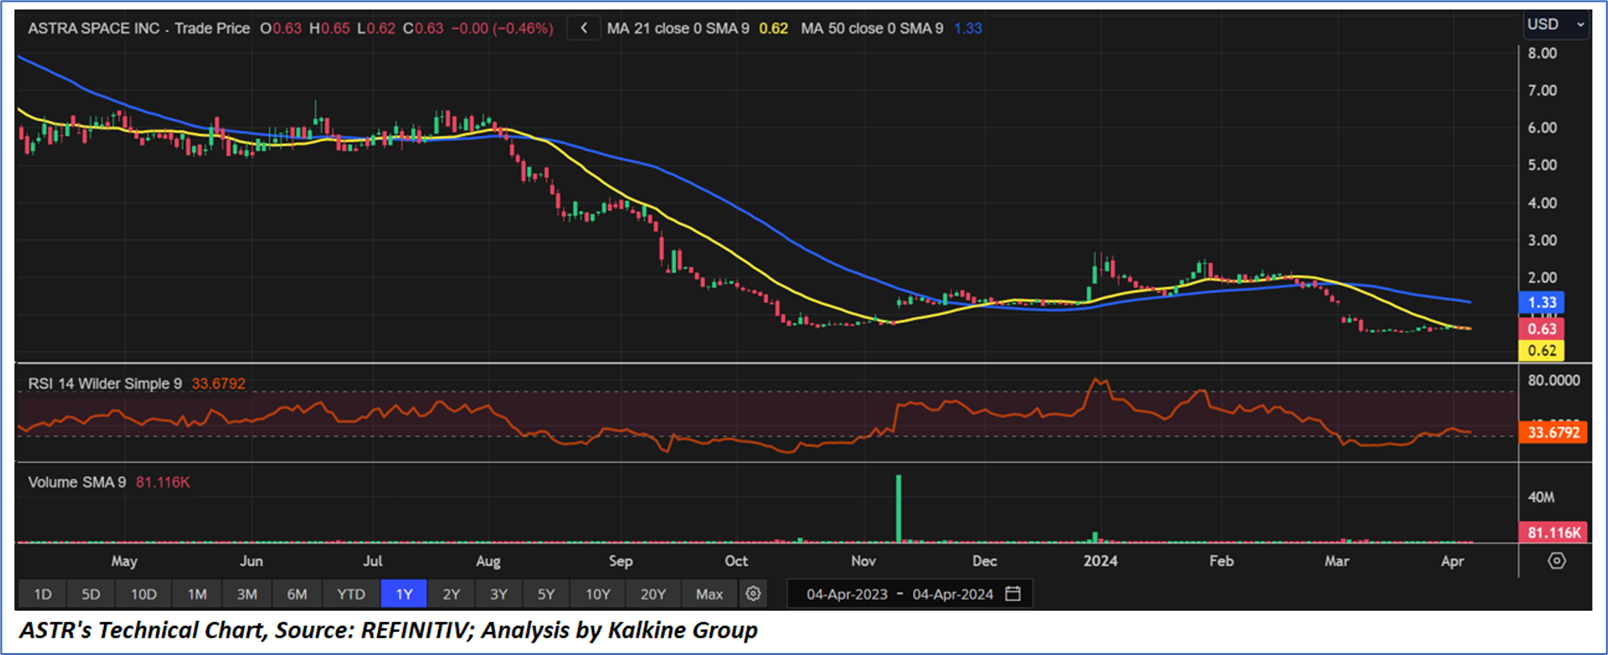1608x655 pixels.
Task: Set chart range to 5Y
Action: 546,594
